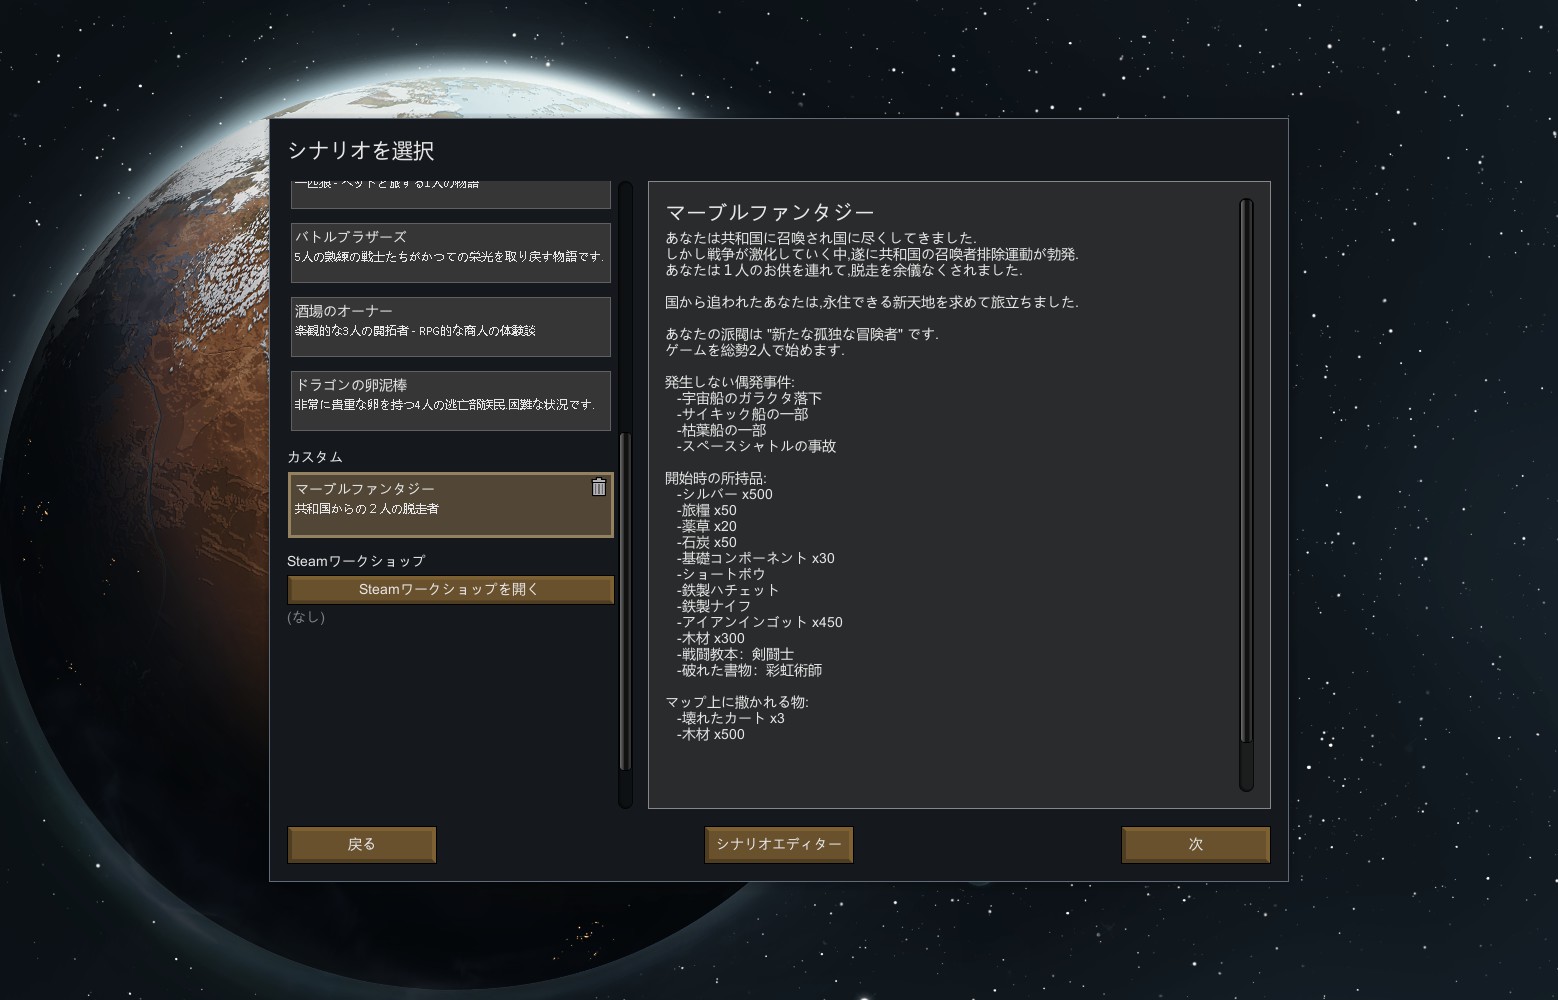Click the -木材 x500 line
This screenshot has height=1000, width=1558.
tap(710, 734)
